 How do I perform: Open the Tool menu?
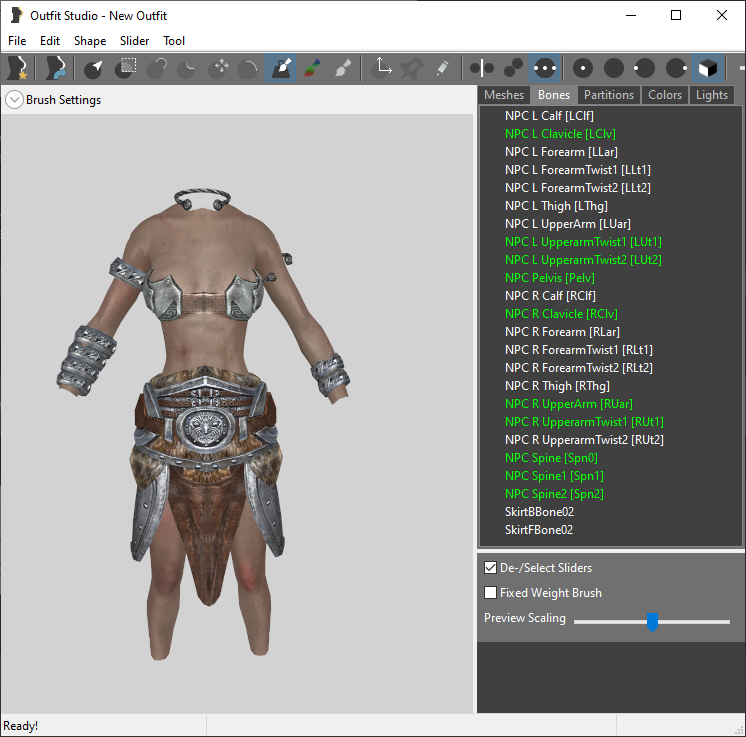(x=174, y=41)
